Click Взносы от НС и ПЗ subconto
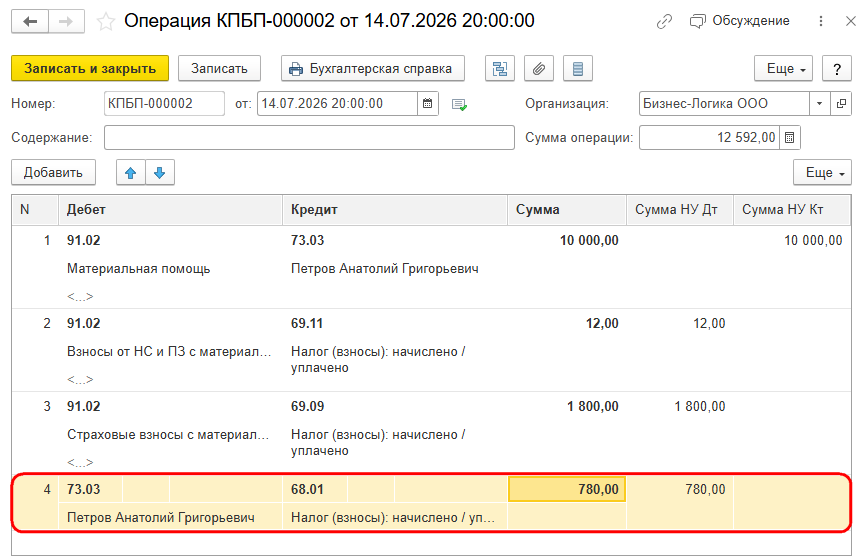Screen dimensions: 864x556 coord(169,352)
